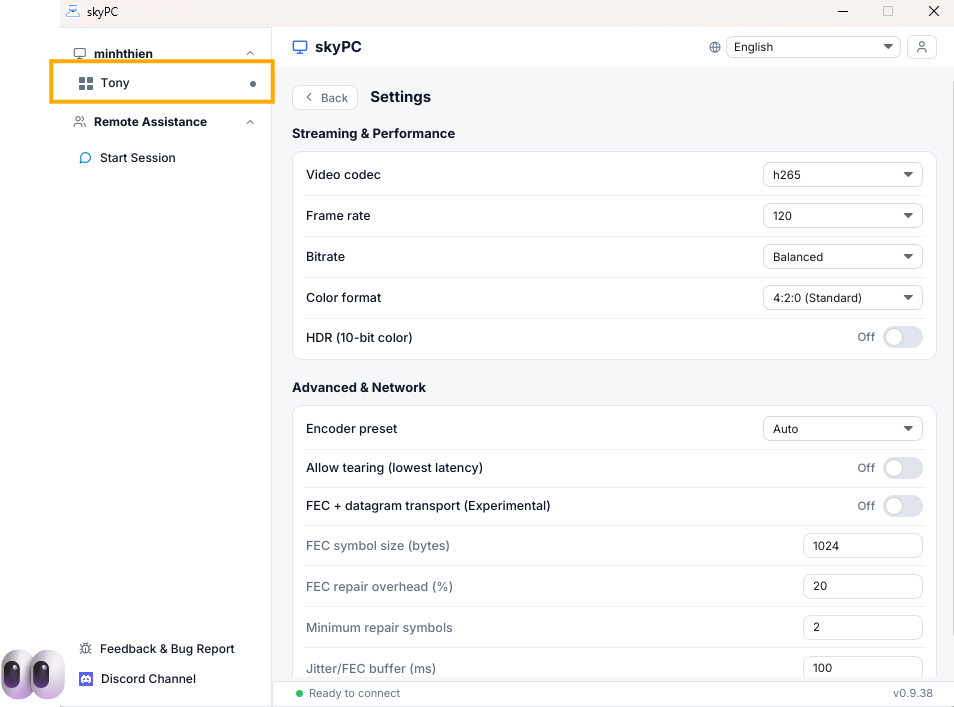Go back using the Back button

pyautogui.click(x=325, y=97)
